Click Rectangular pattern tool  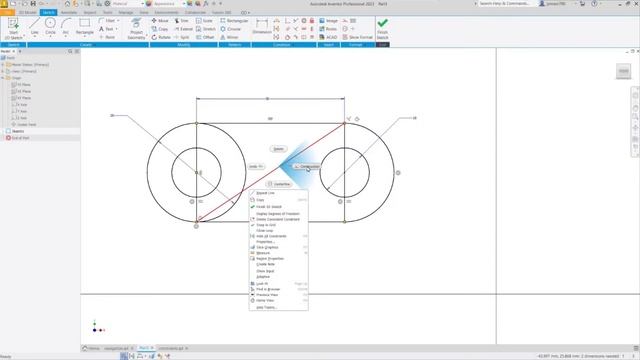pos(234,20)
